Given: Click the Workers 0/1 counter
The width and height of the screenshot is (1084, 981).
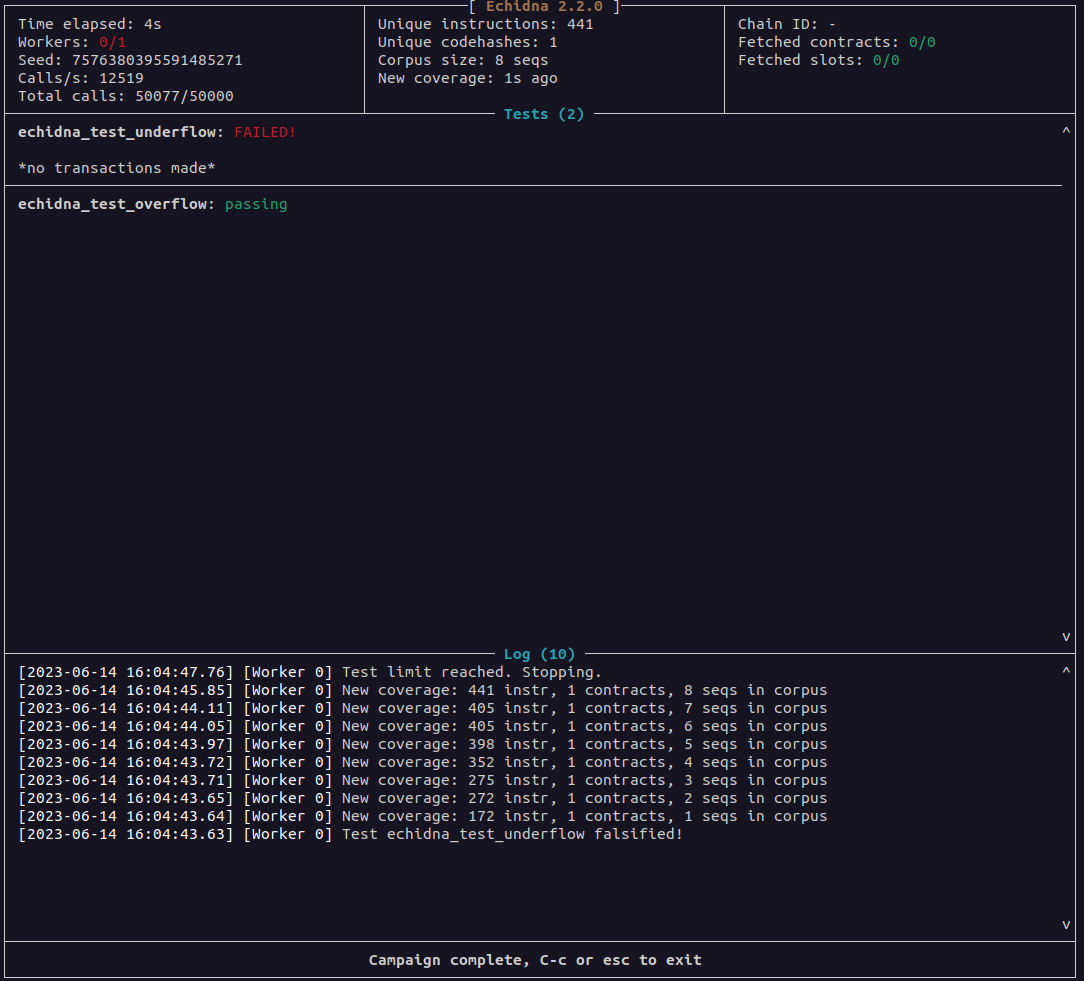Looking at the screenshot, I should click(72, 42).
